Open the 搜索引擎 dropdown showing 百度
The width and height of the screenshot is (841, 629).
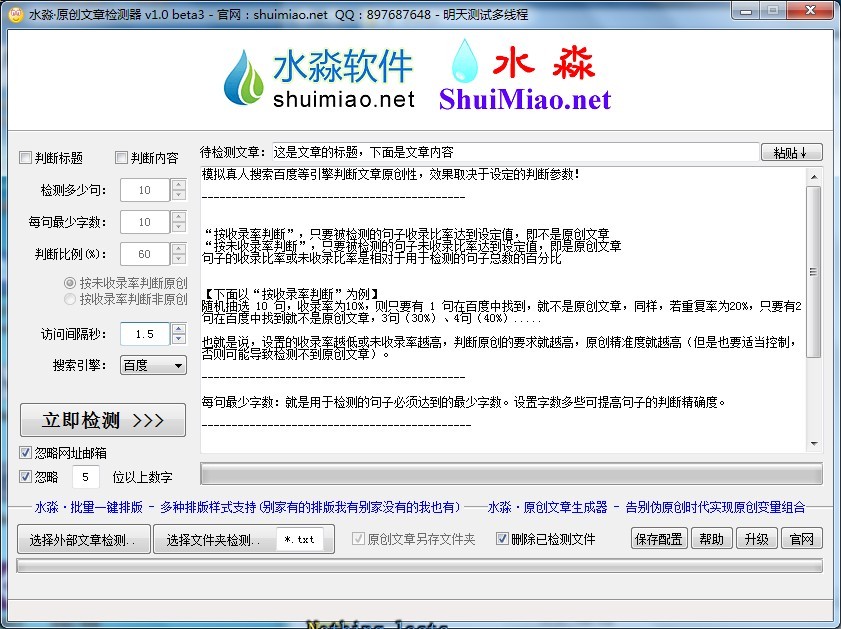pos(153,366)
